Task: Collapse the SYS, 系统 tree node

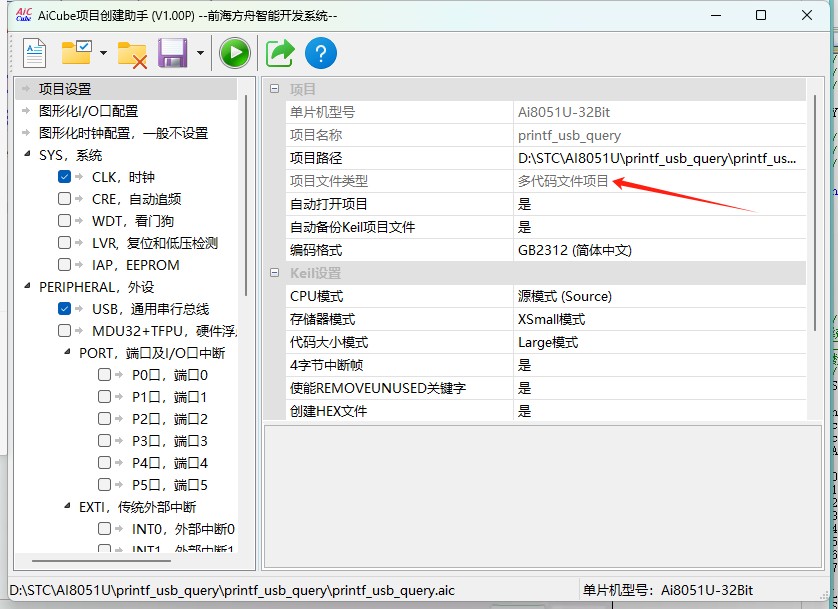Action: (x=27, y=155)
